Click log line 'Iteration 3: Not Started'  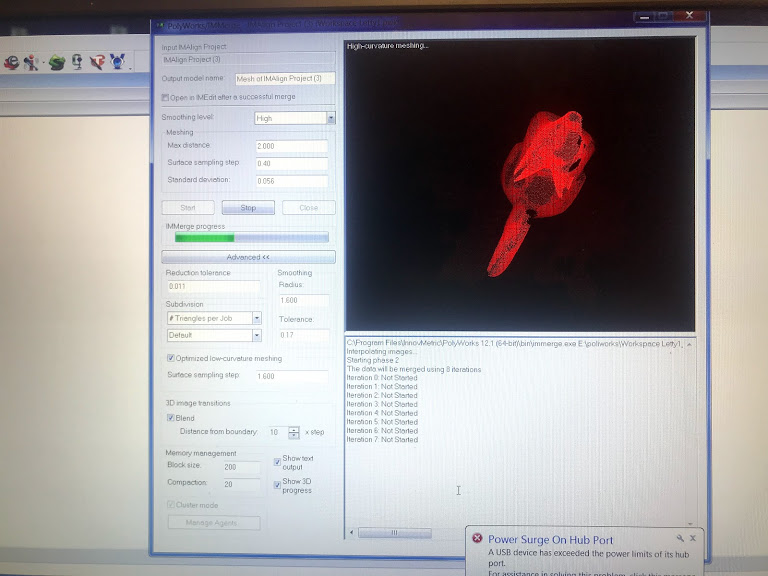[382, 404]
